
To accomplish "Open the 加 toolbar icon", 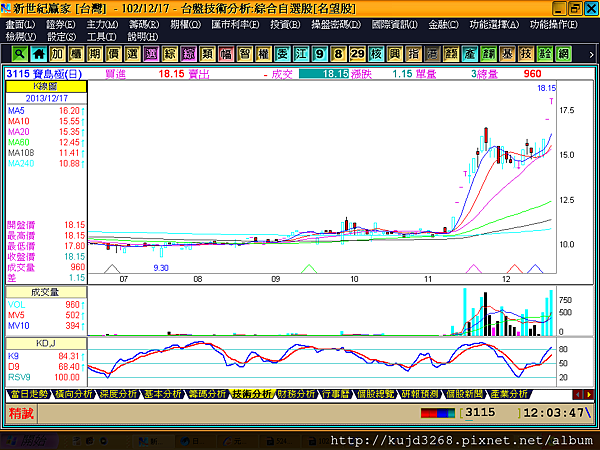I will pyautogui.click(x=57, y=54).
